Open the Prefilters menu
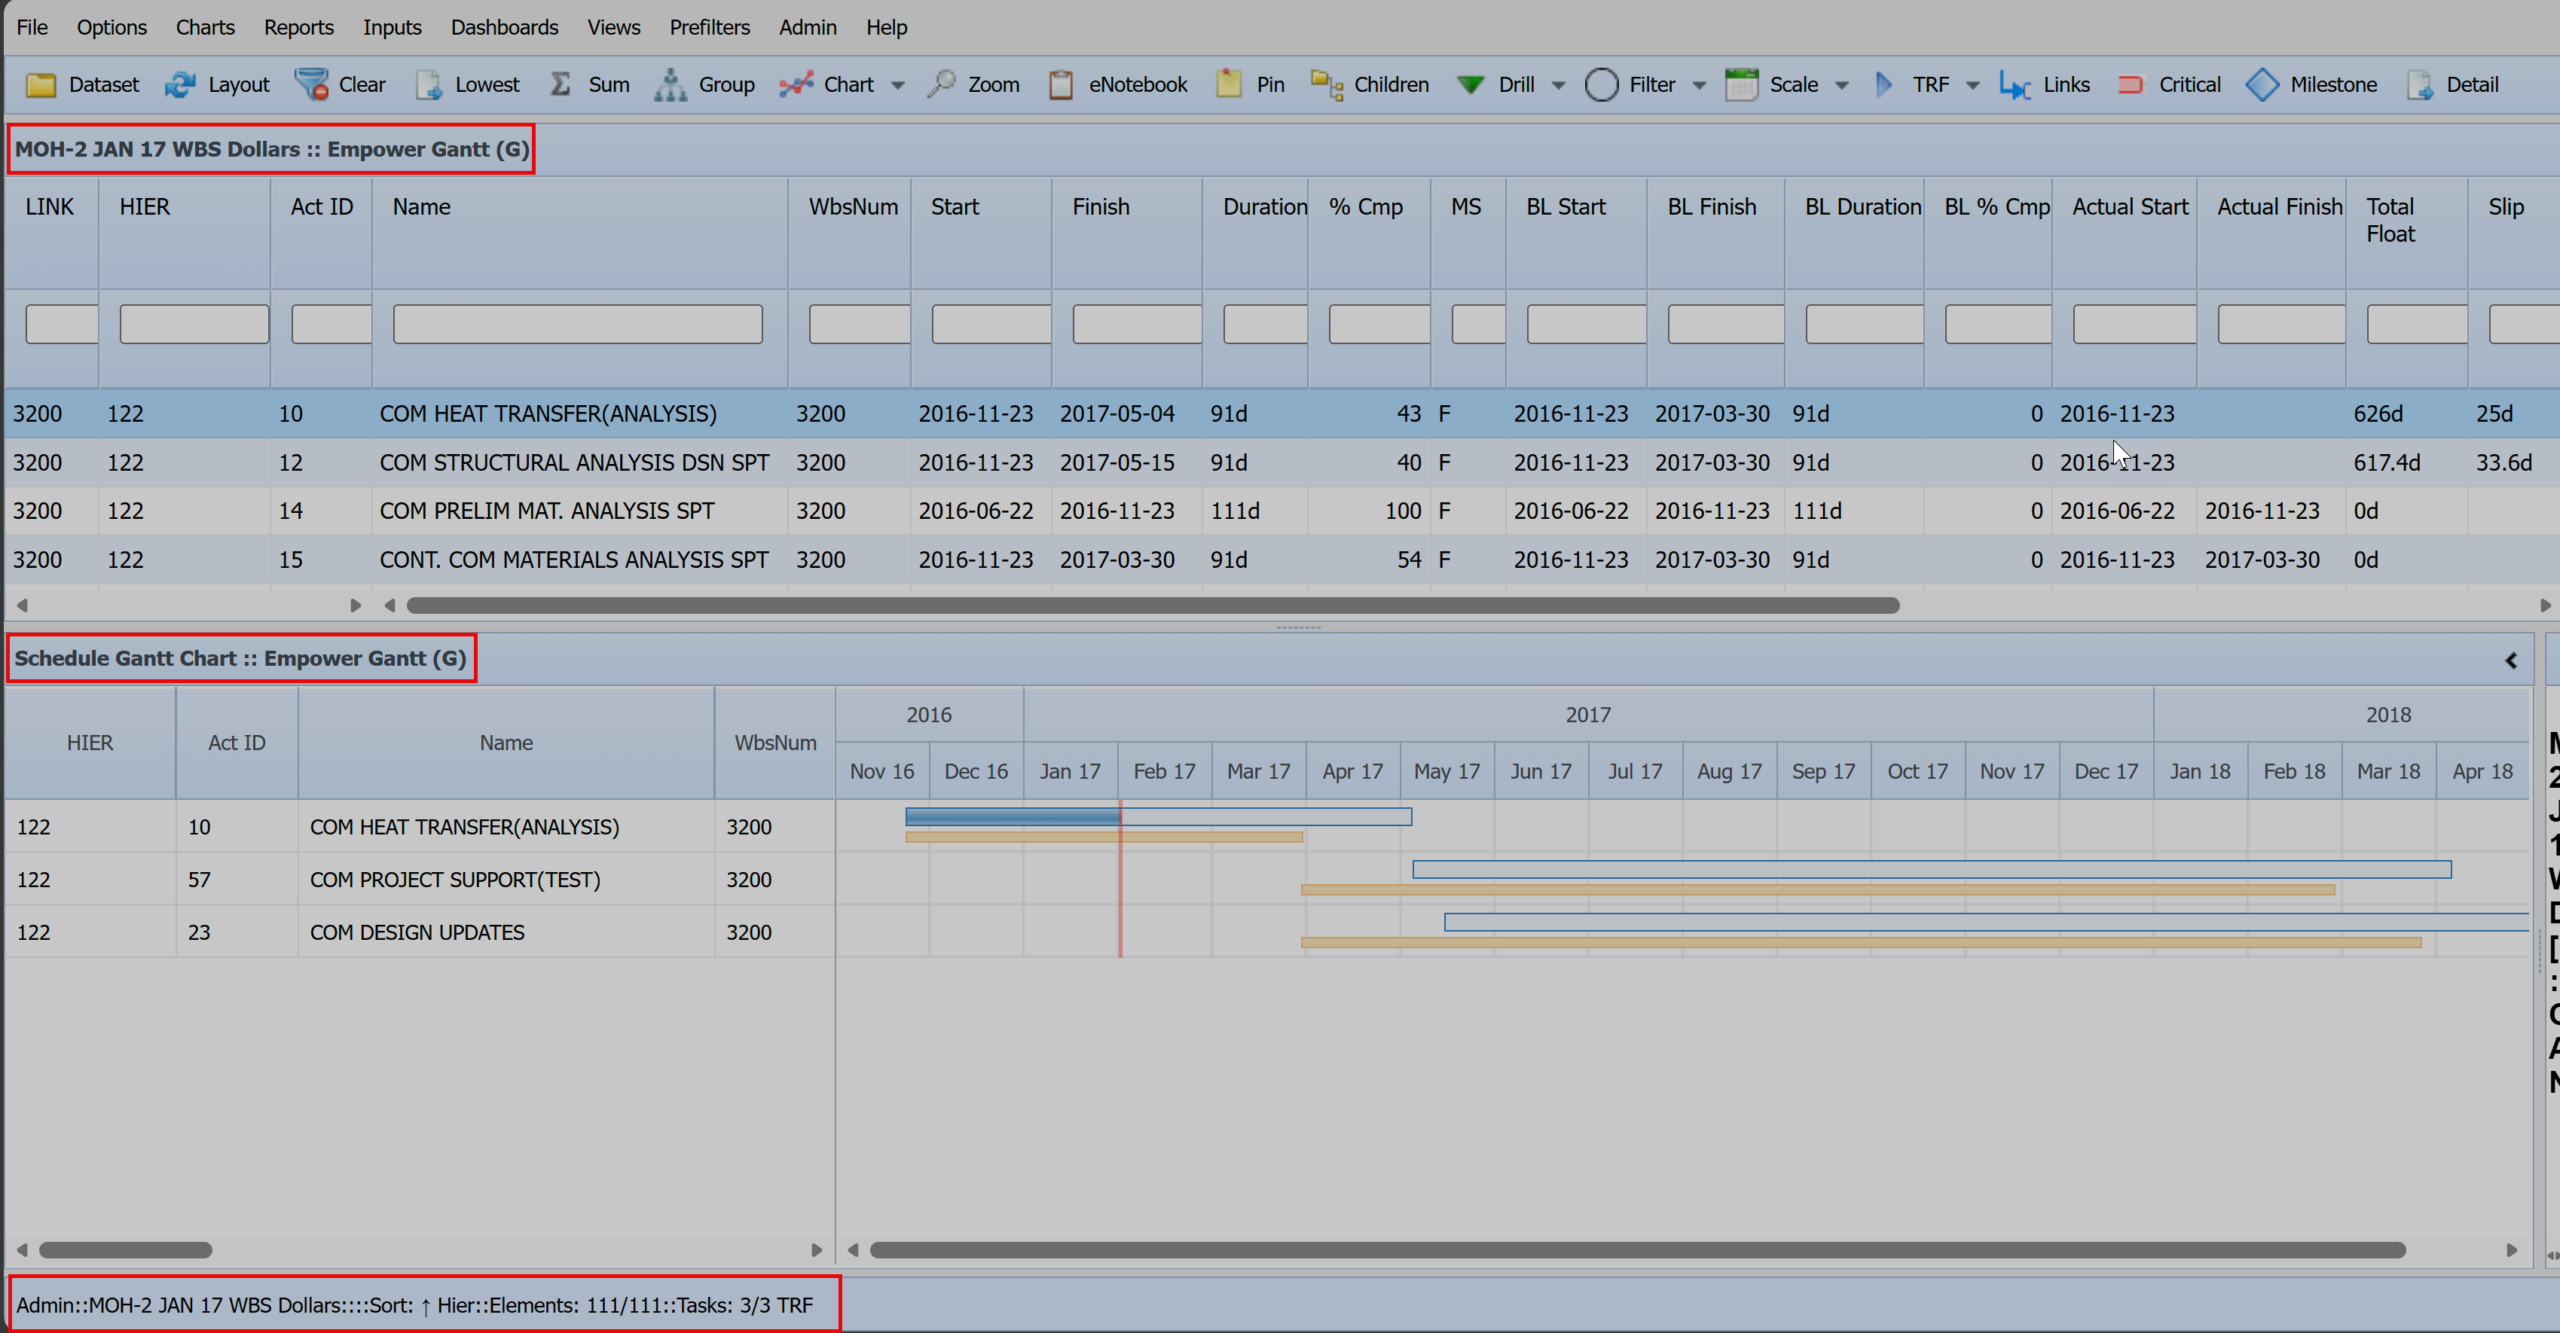The width and height of the screenshot is (2560, 1333). click(x=709, y=27)
